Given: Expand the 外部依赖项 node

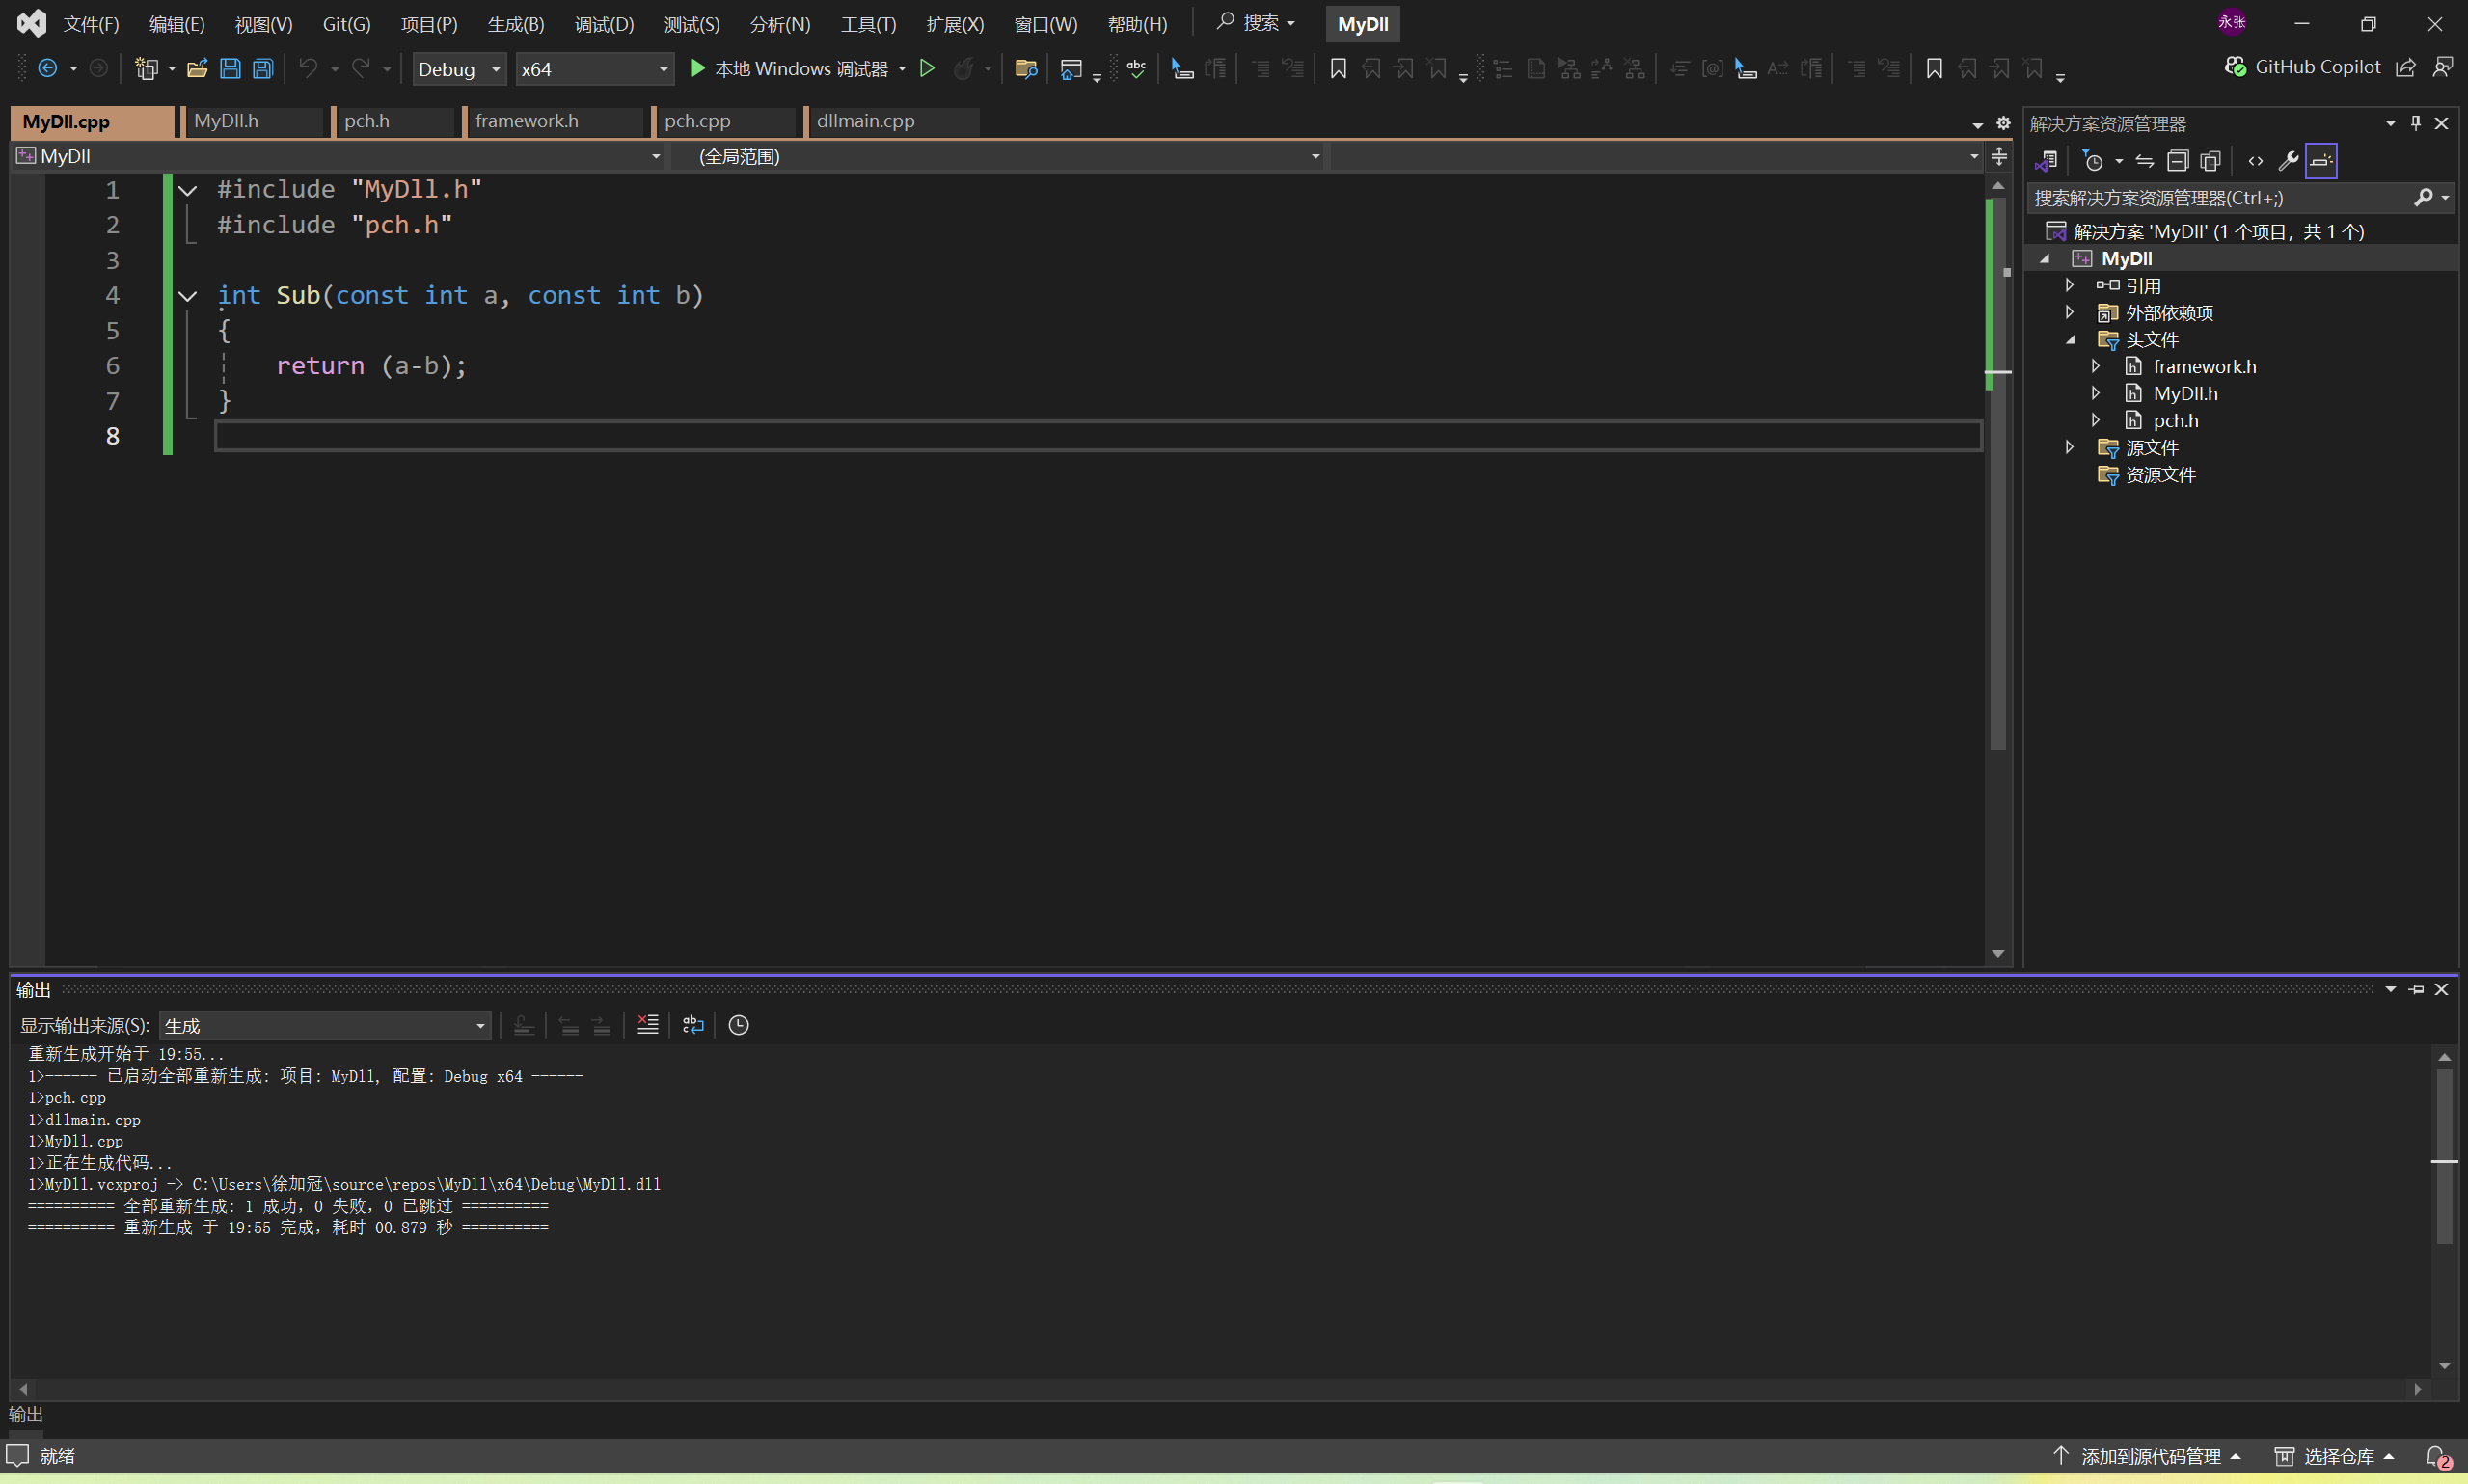Looking at the screenshot, I should pos(2069,313).
